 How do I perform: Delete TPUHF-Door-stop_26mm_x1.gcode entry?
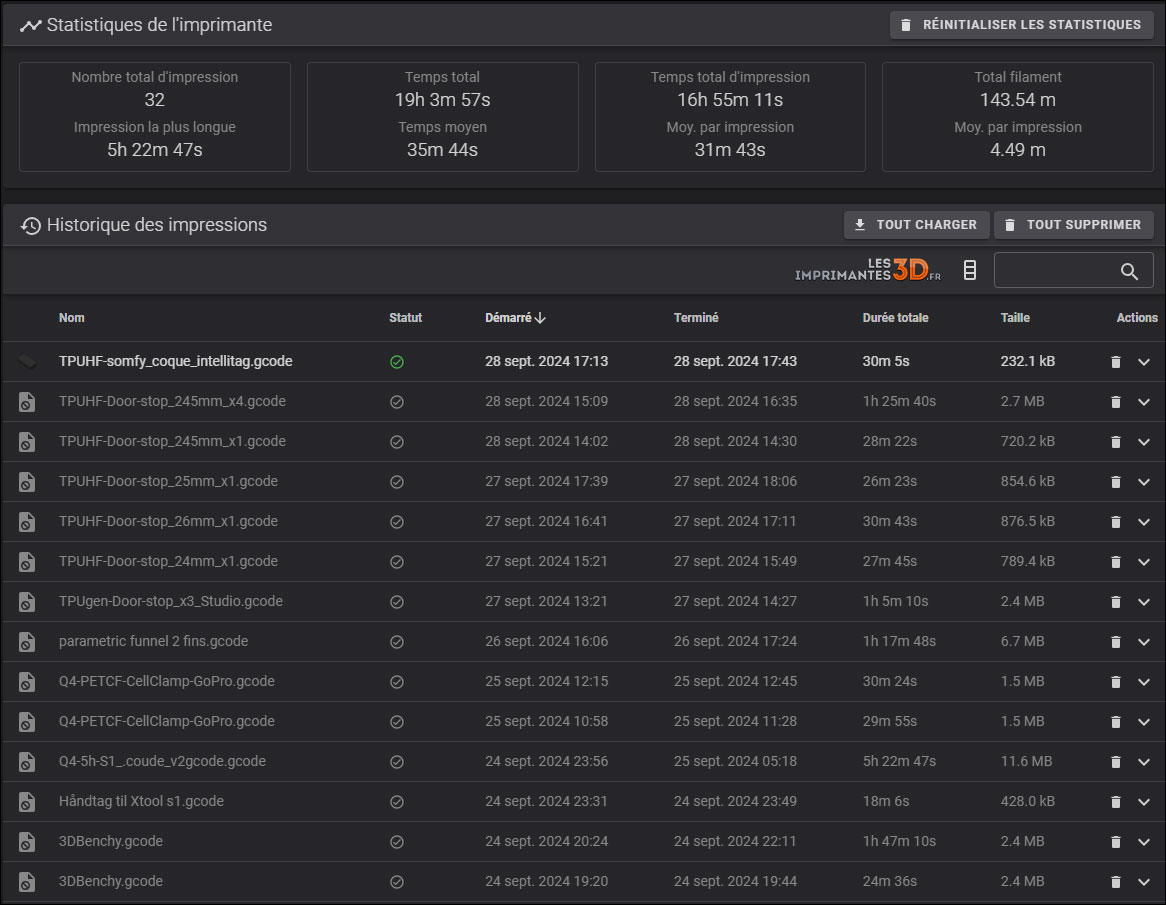pyautogui.click(x=1115, y=522)
